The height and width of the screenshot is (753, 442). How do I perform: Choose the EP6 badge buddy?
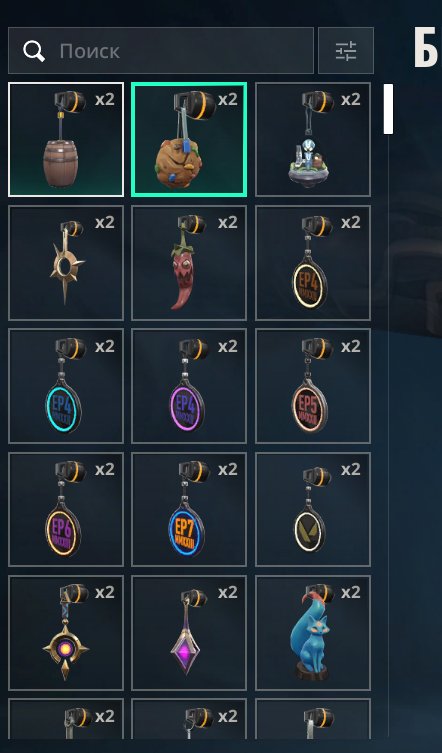tap(66, 510)
